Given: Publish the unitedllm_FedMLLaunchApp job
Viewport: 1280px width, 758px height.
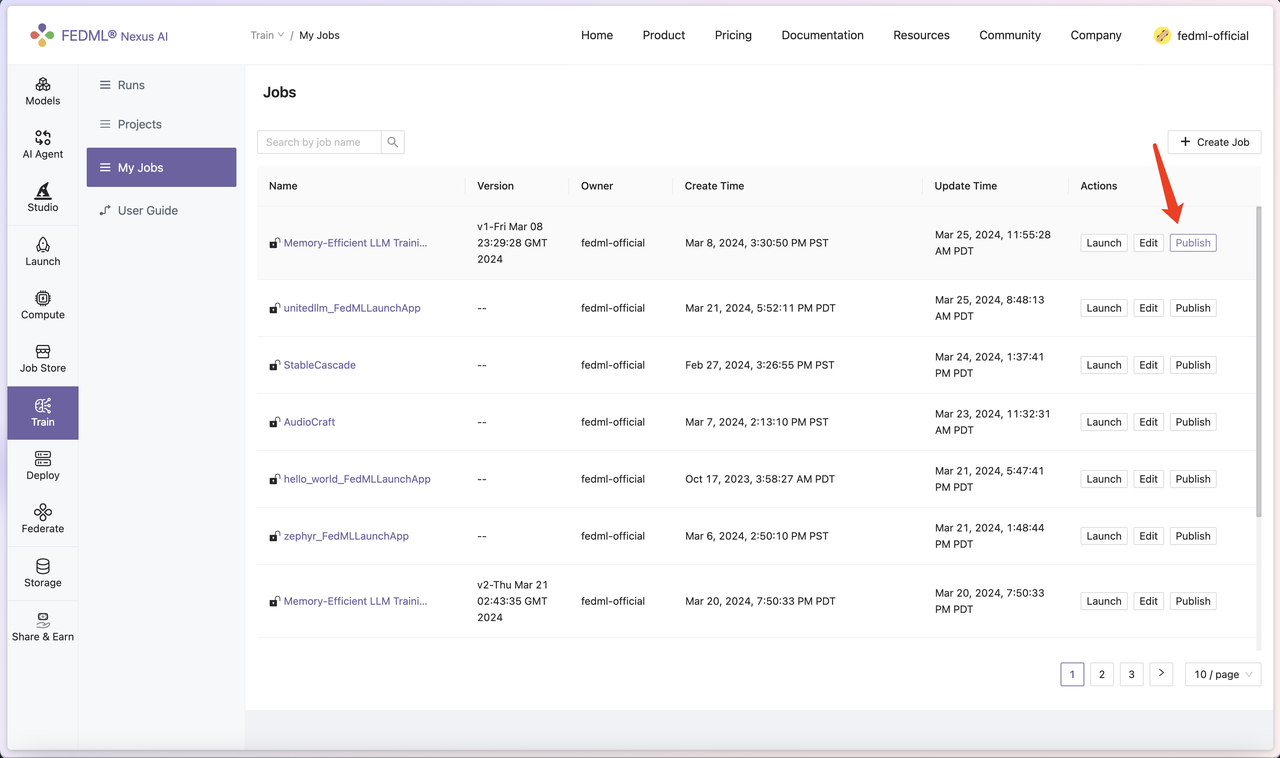Looking at the screenshot, I should pos(1193,308).
